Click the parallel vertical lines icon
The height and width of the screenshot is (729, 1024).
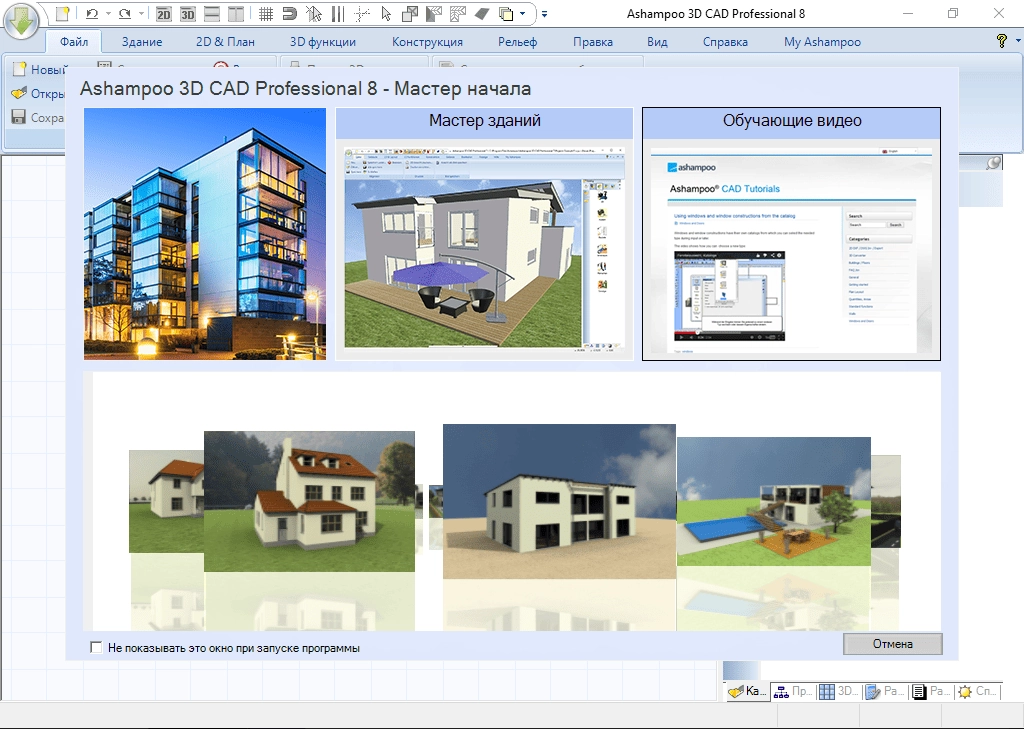point(338,13)
